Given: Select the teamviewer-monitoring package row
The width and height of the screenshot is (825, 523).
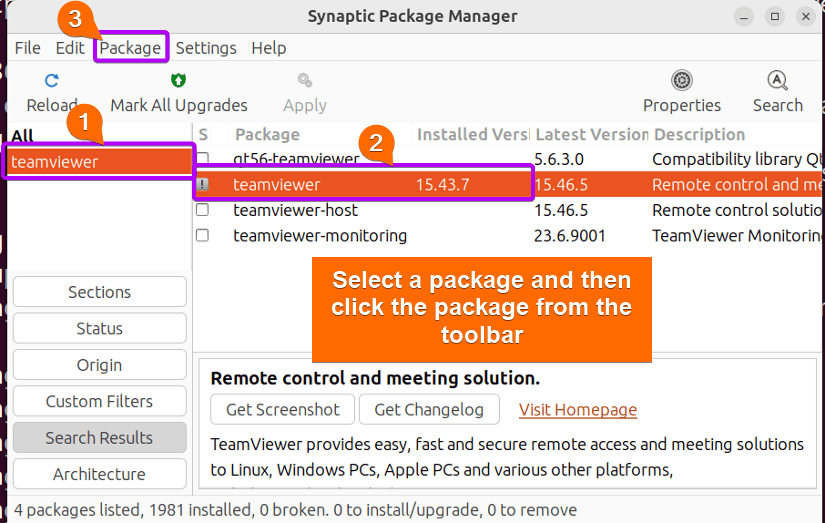Looking at the screenshot, I should (507, 235).
